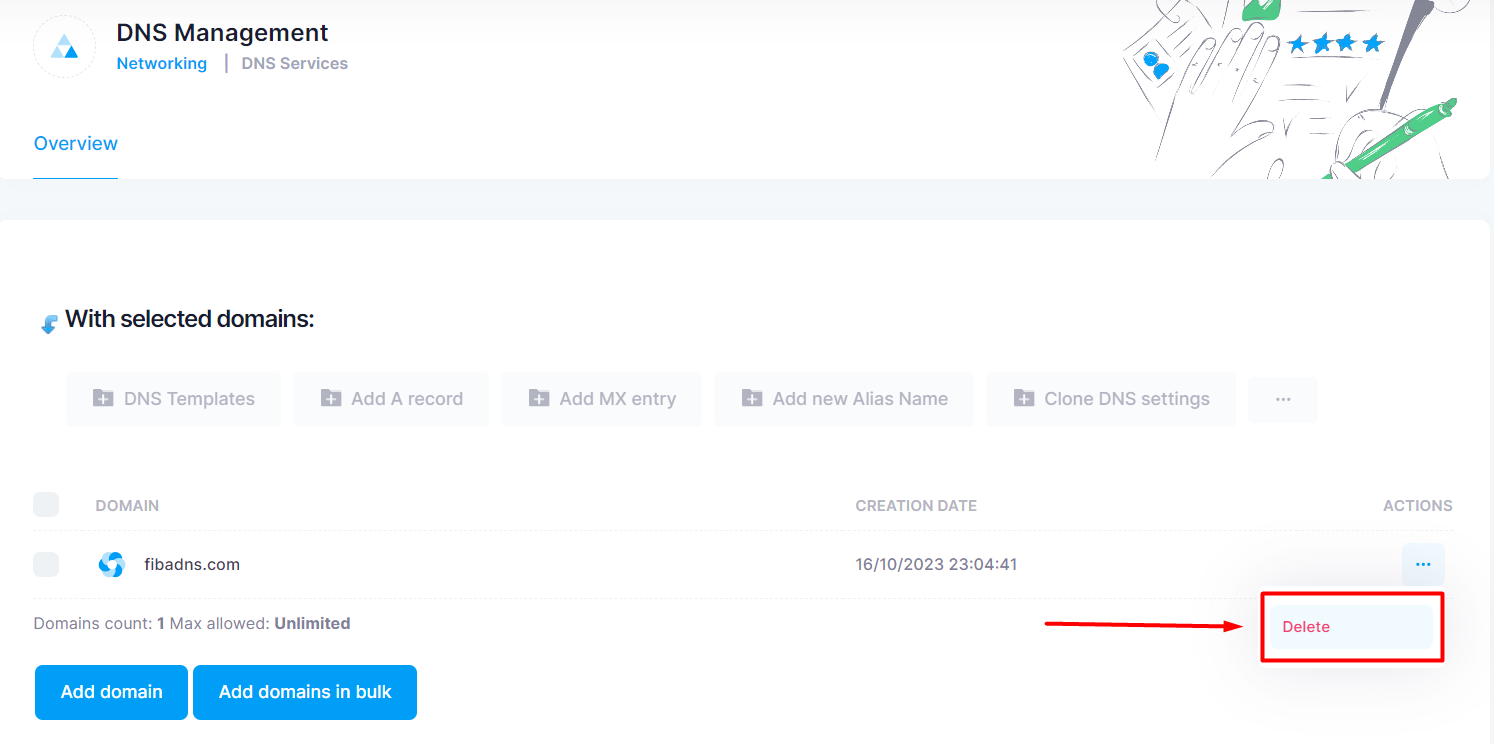Click the DNS Management page title
This screenshot has width=1494, height=744.
pos(222,33)
